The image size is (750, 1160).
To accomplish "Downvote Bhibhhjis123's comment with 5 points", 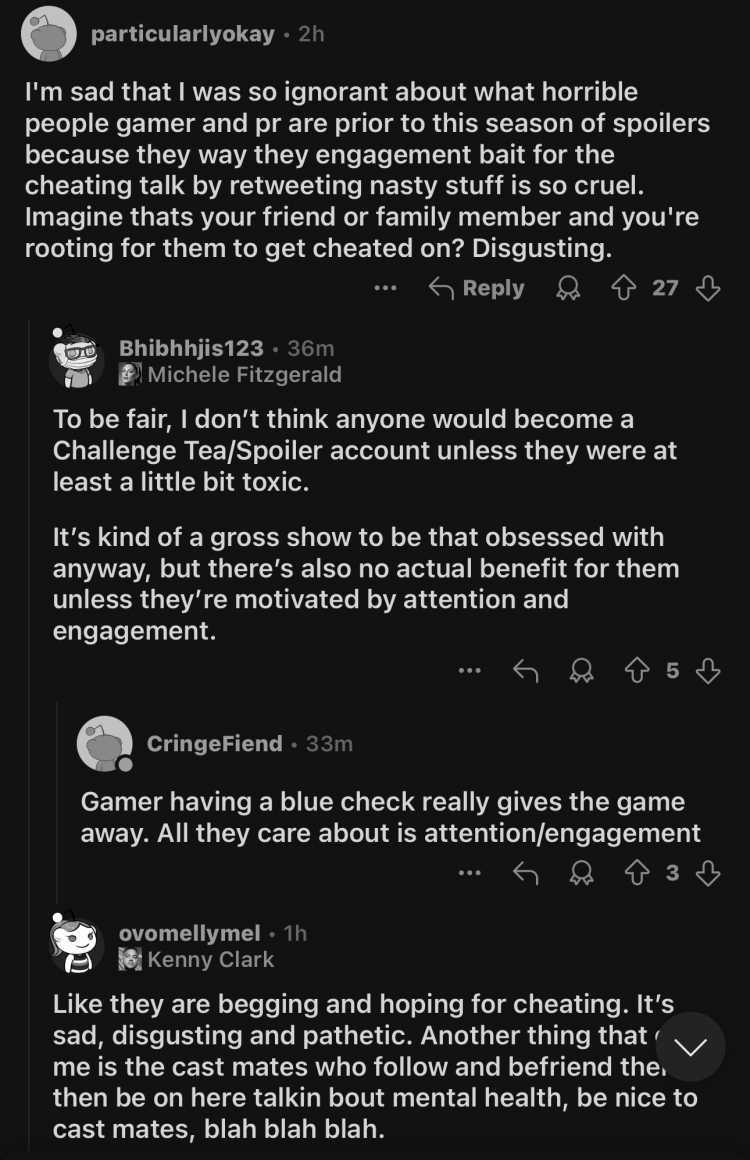I will click(x=708, y=671).
